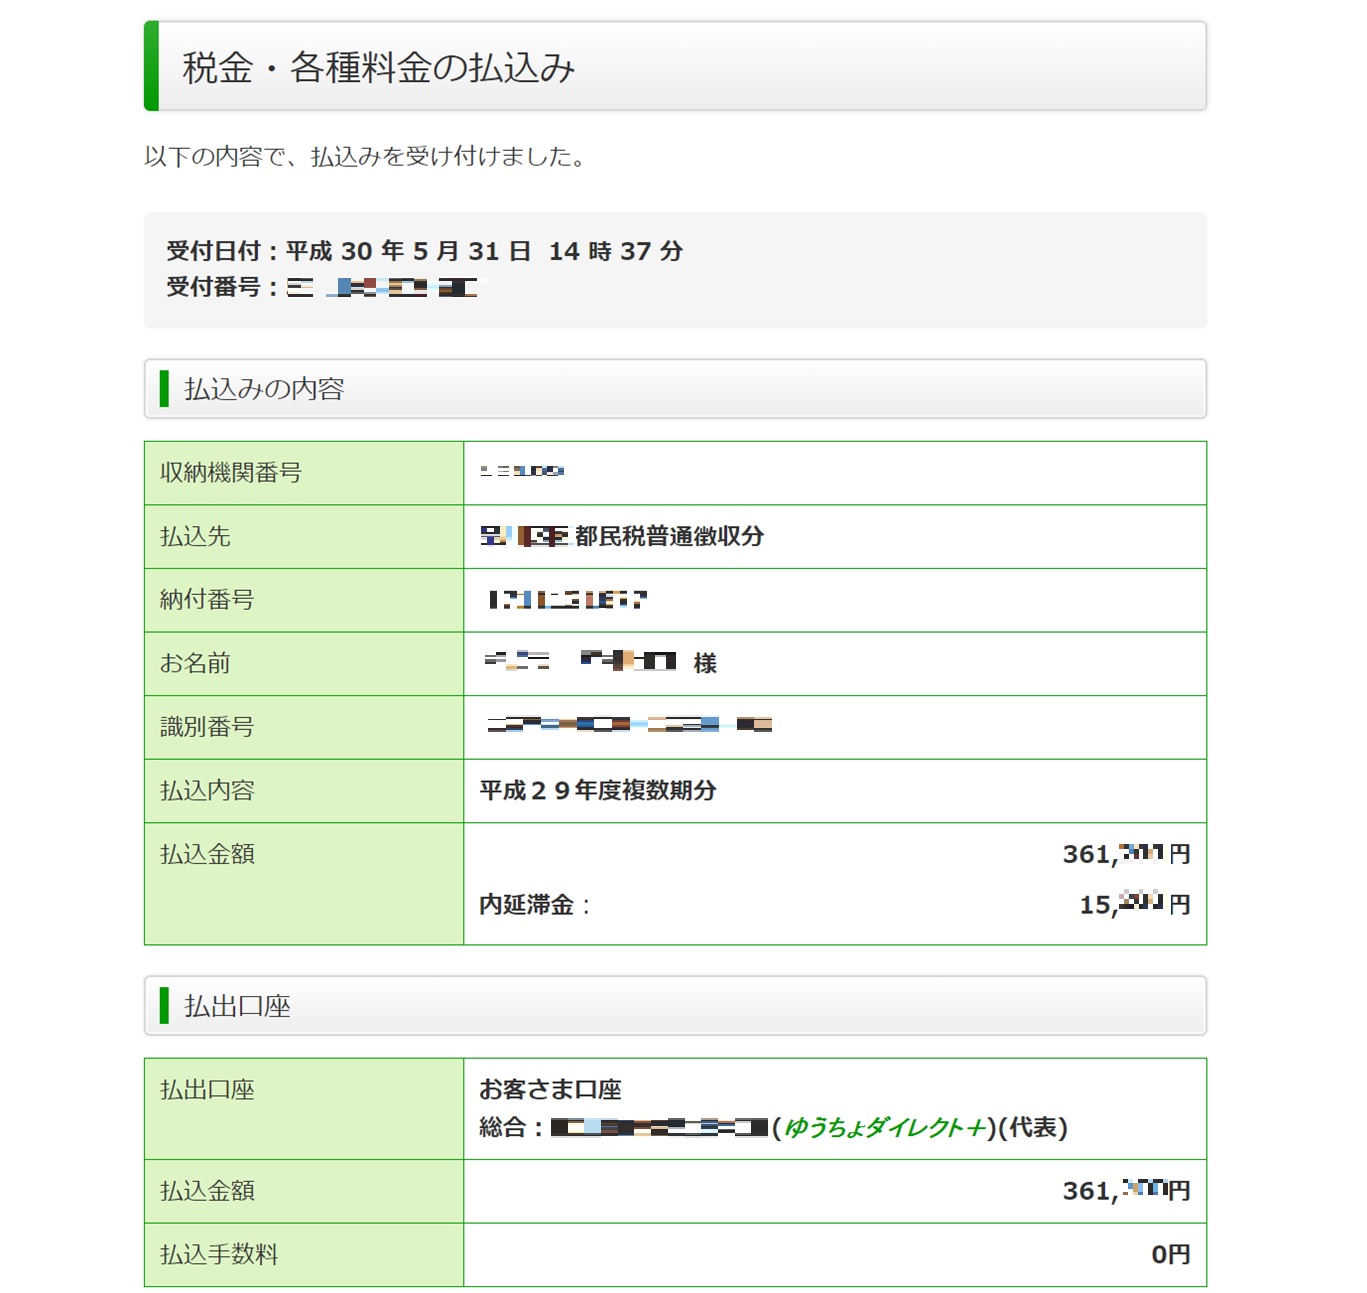Image resolution: width=1367 pixels, height=1293 pixels.
Task: Select the お客さま口座 account text
Action: point(550,1089)
